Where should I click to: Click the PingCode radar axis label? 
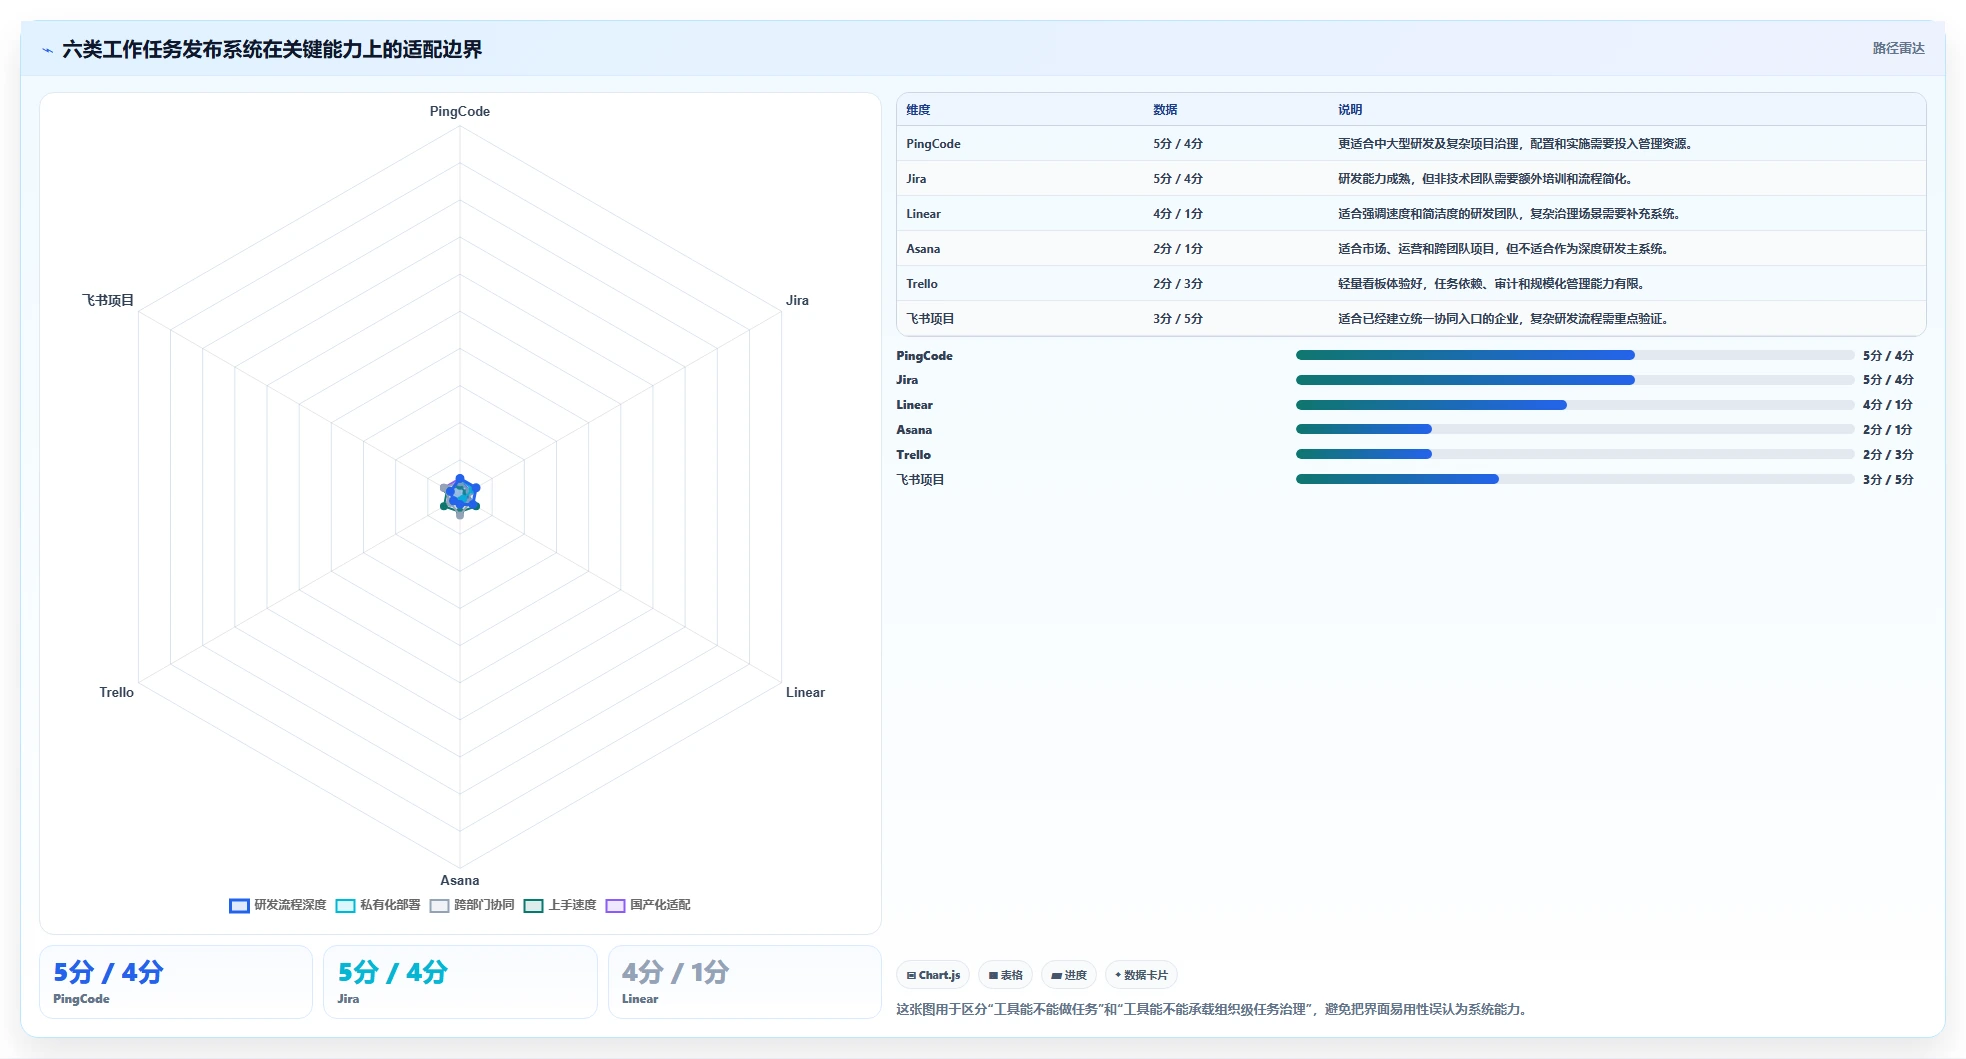(460, 112)
